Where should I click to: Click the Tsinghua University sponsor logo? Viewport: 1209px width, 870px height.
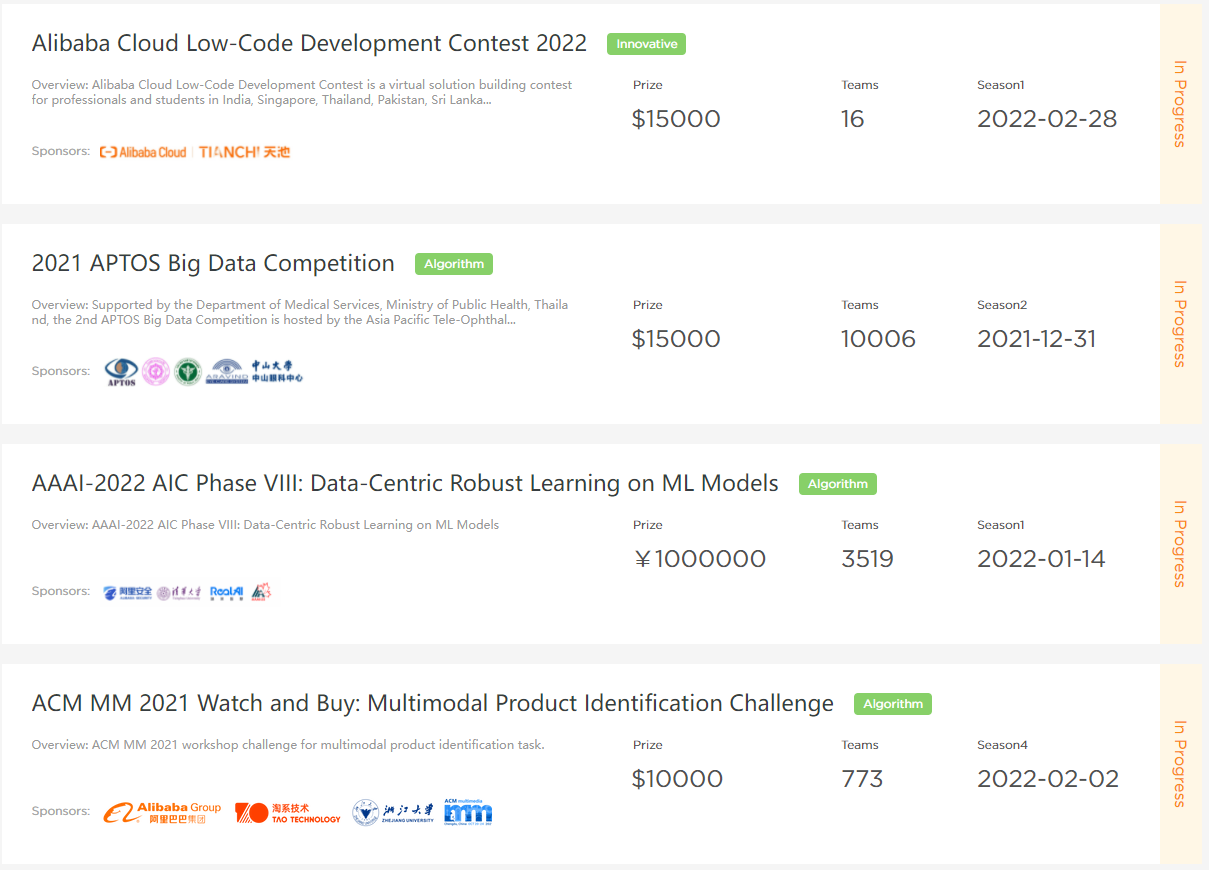point(180,592)
